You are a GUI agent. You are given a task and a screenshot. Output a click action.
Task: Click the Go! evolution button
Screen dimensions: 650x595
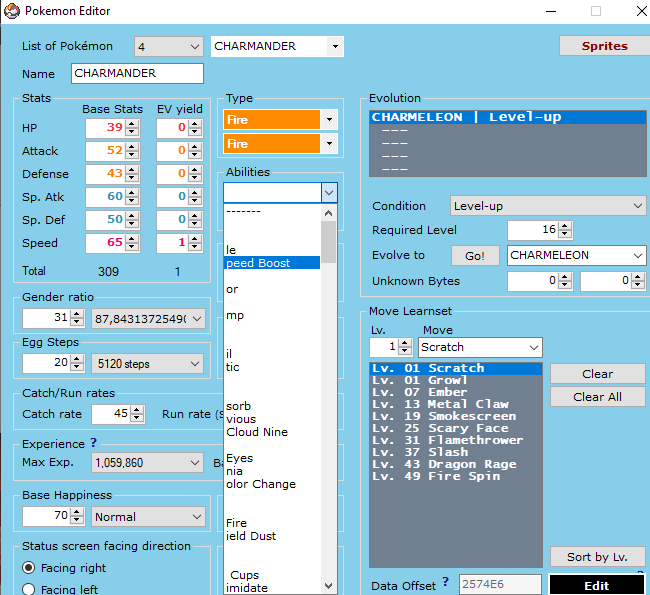point(475,256)
